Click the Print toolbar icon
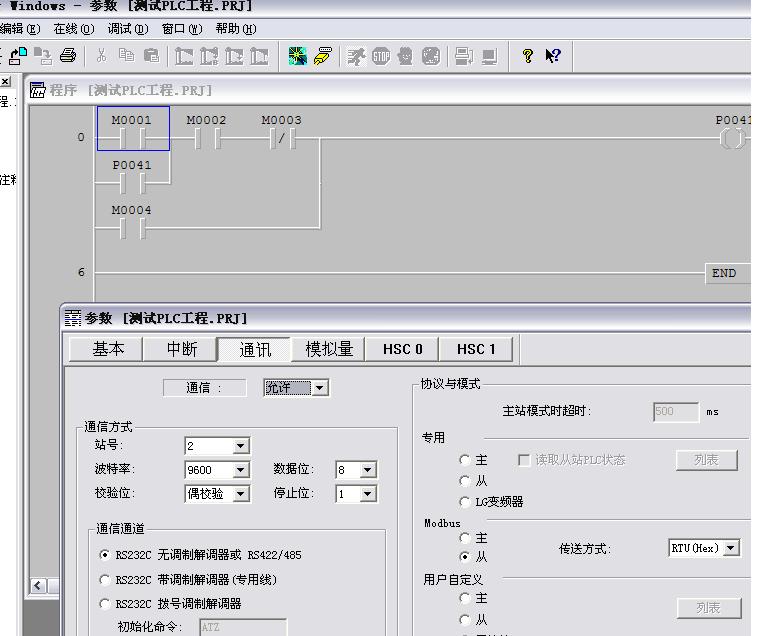The height and width of the screenshot is (636, 761). tap(68, 56)
